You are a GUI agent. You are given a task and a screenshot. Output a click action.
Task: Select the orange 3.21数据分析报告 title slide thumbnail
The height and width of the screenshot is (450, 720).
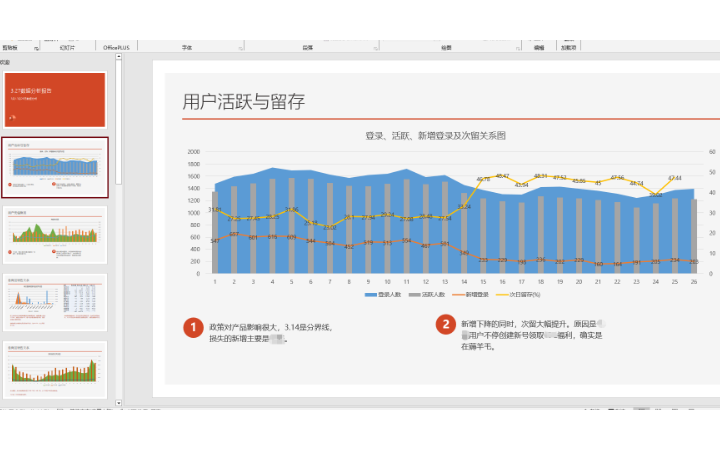[x=55, y=100]
